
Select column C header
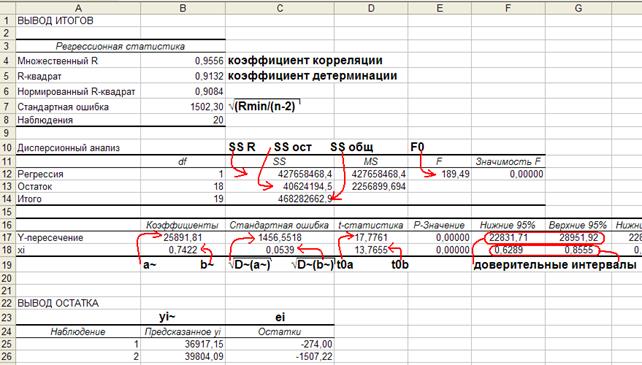(x=280, y=8)
